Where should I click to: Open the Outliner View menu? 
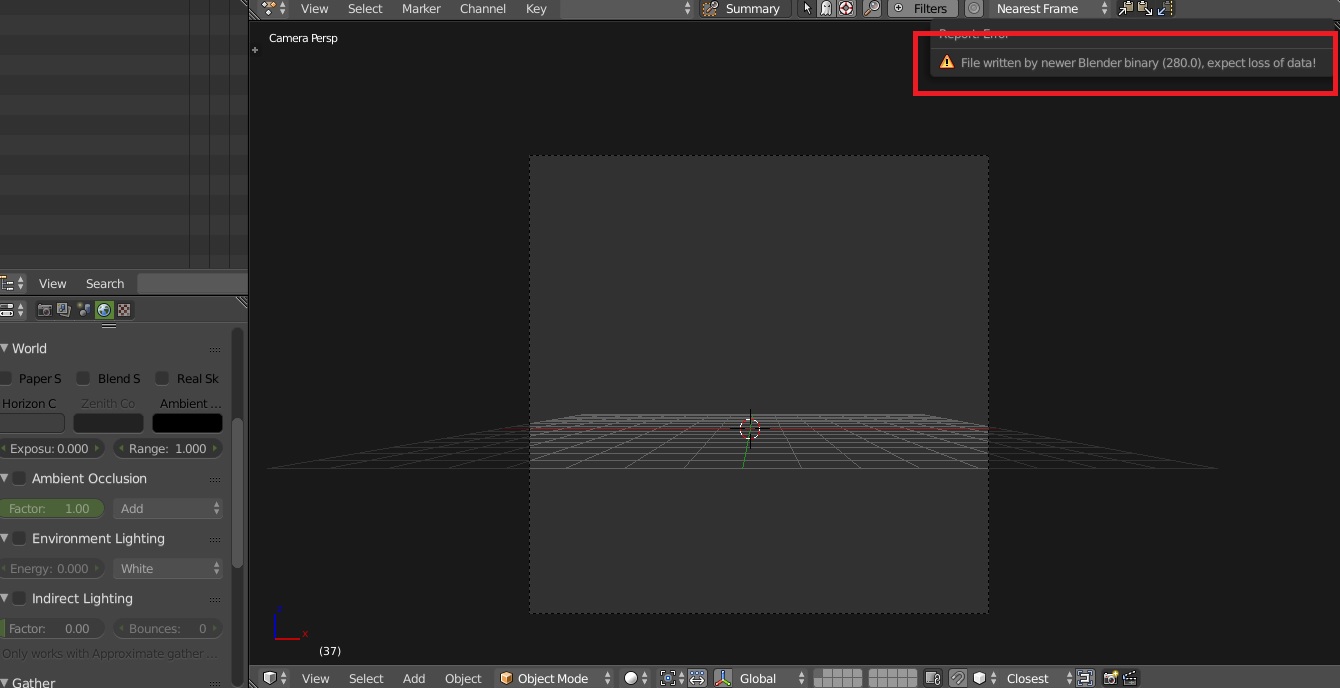tap(52, 284)
